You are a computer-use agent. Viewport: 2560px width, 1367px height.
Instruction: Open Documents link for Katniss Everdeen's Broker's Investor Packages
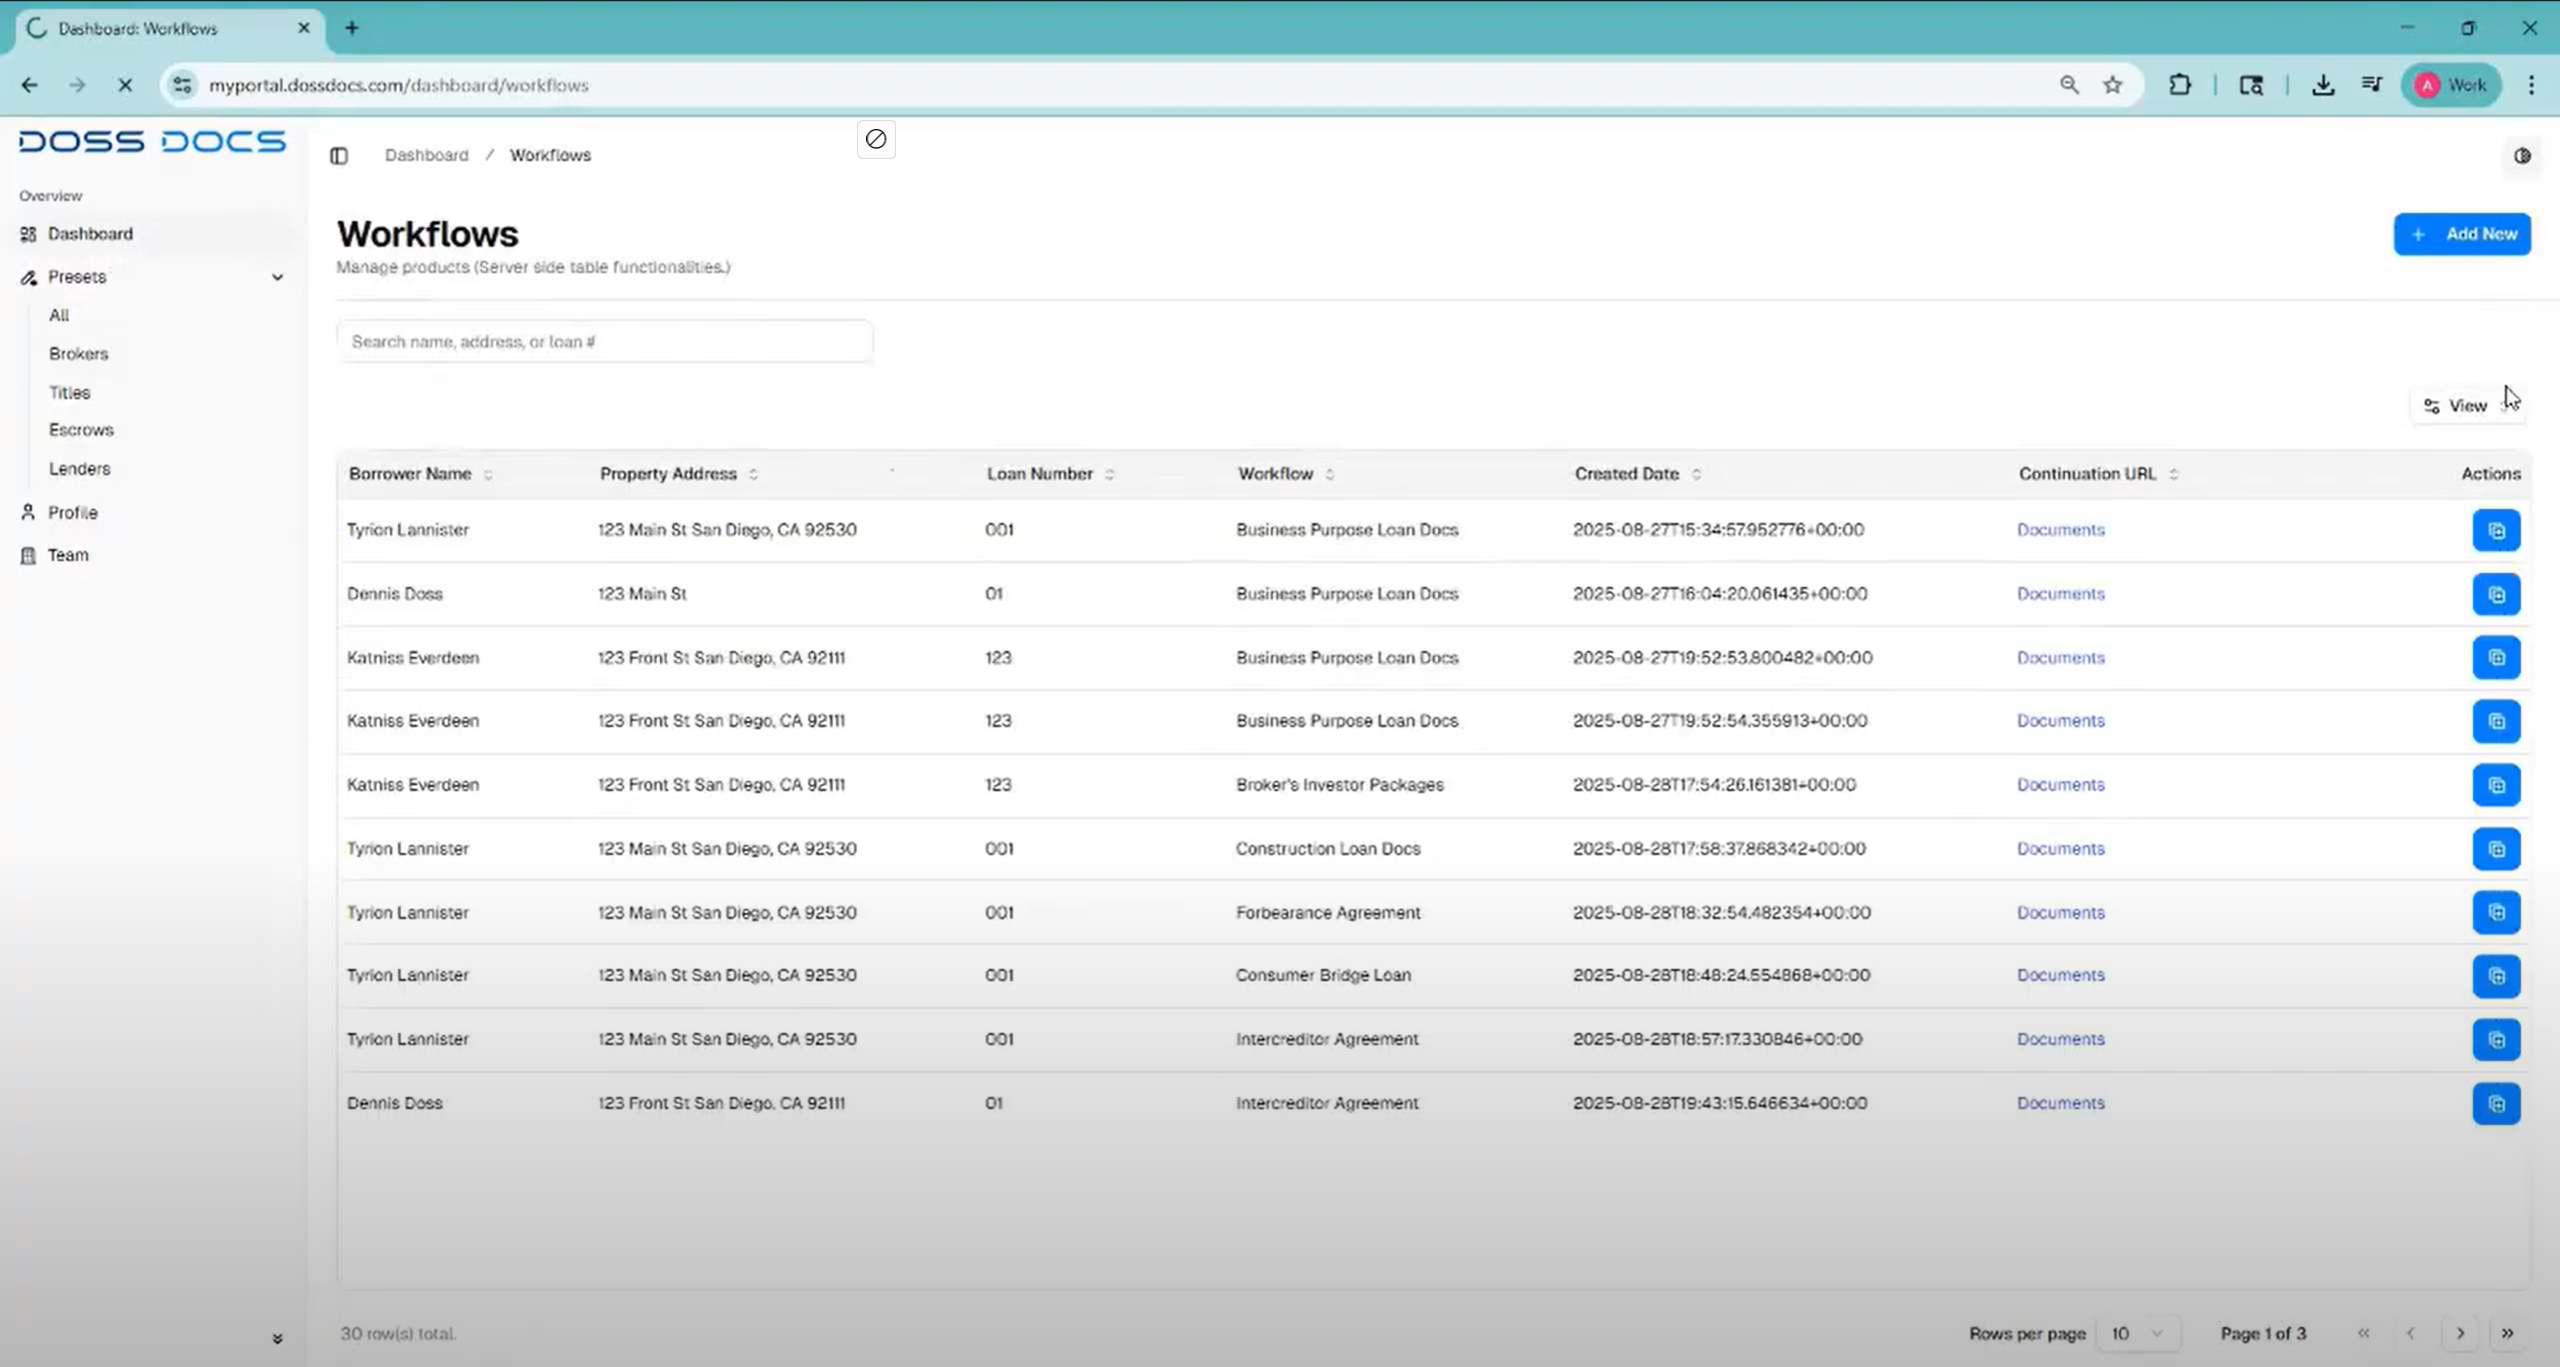[2060, 785]
